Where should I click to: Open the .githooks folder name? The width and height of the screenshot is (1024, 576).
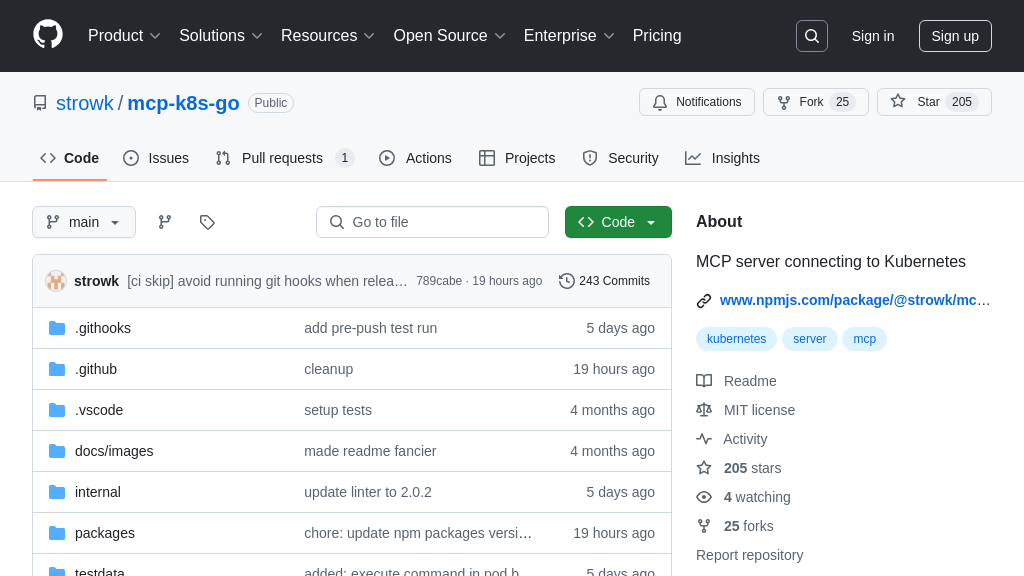click(103, 328)
